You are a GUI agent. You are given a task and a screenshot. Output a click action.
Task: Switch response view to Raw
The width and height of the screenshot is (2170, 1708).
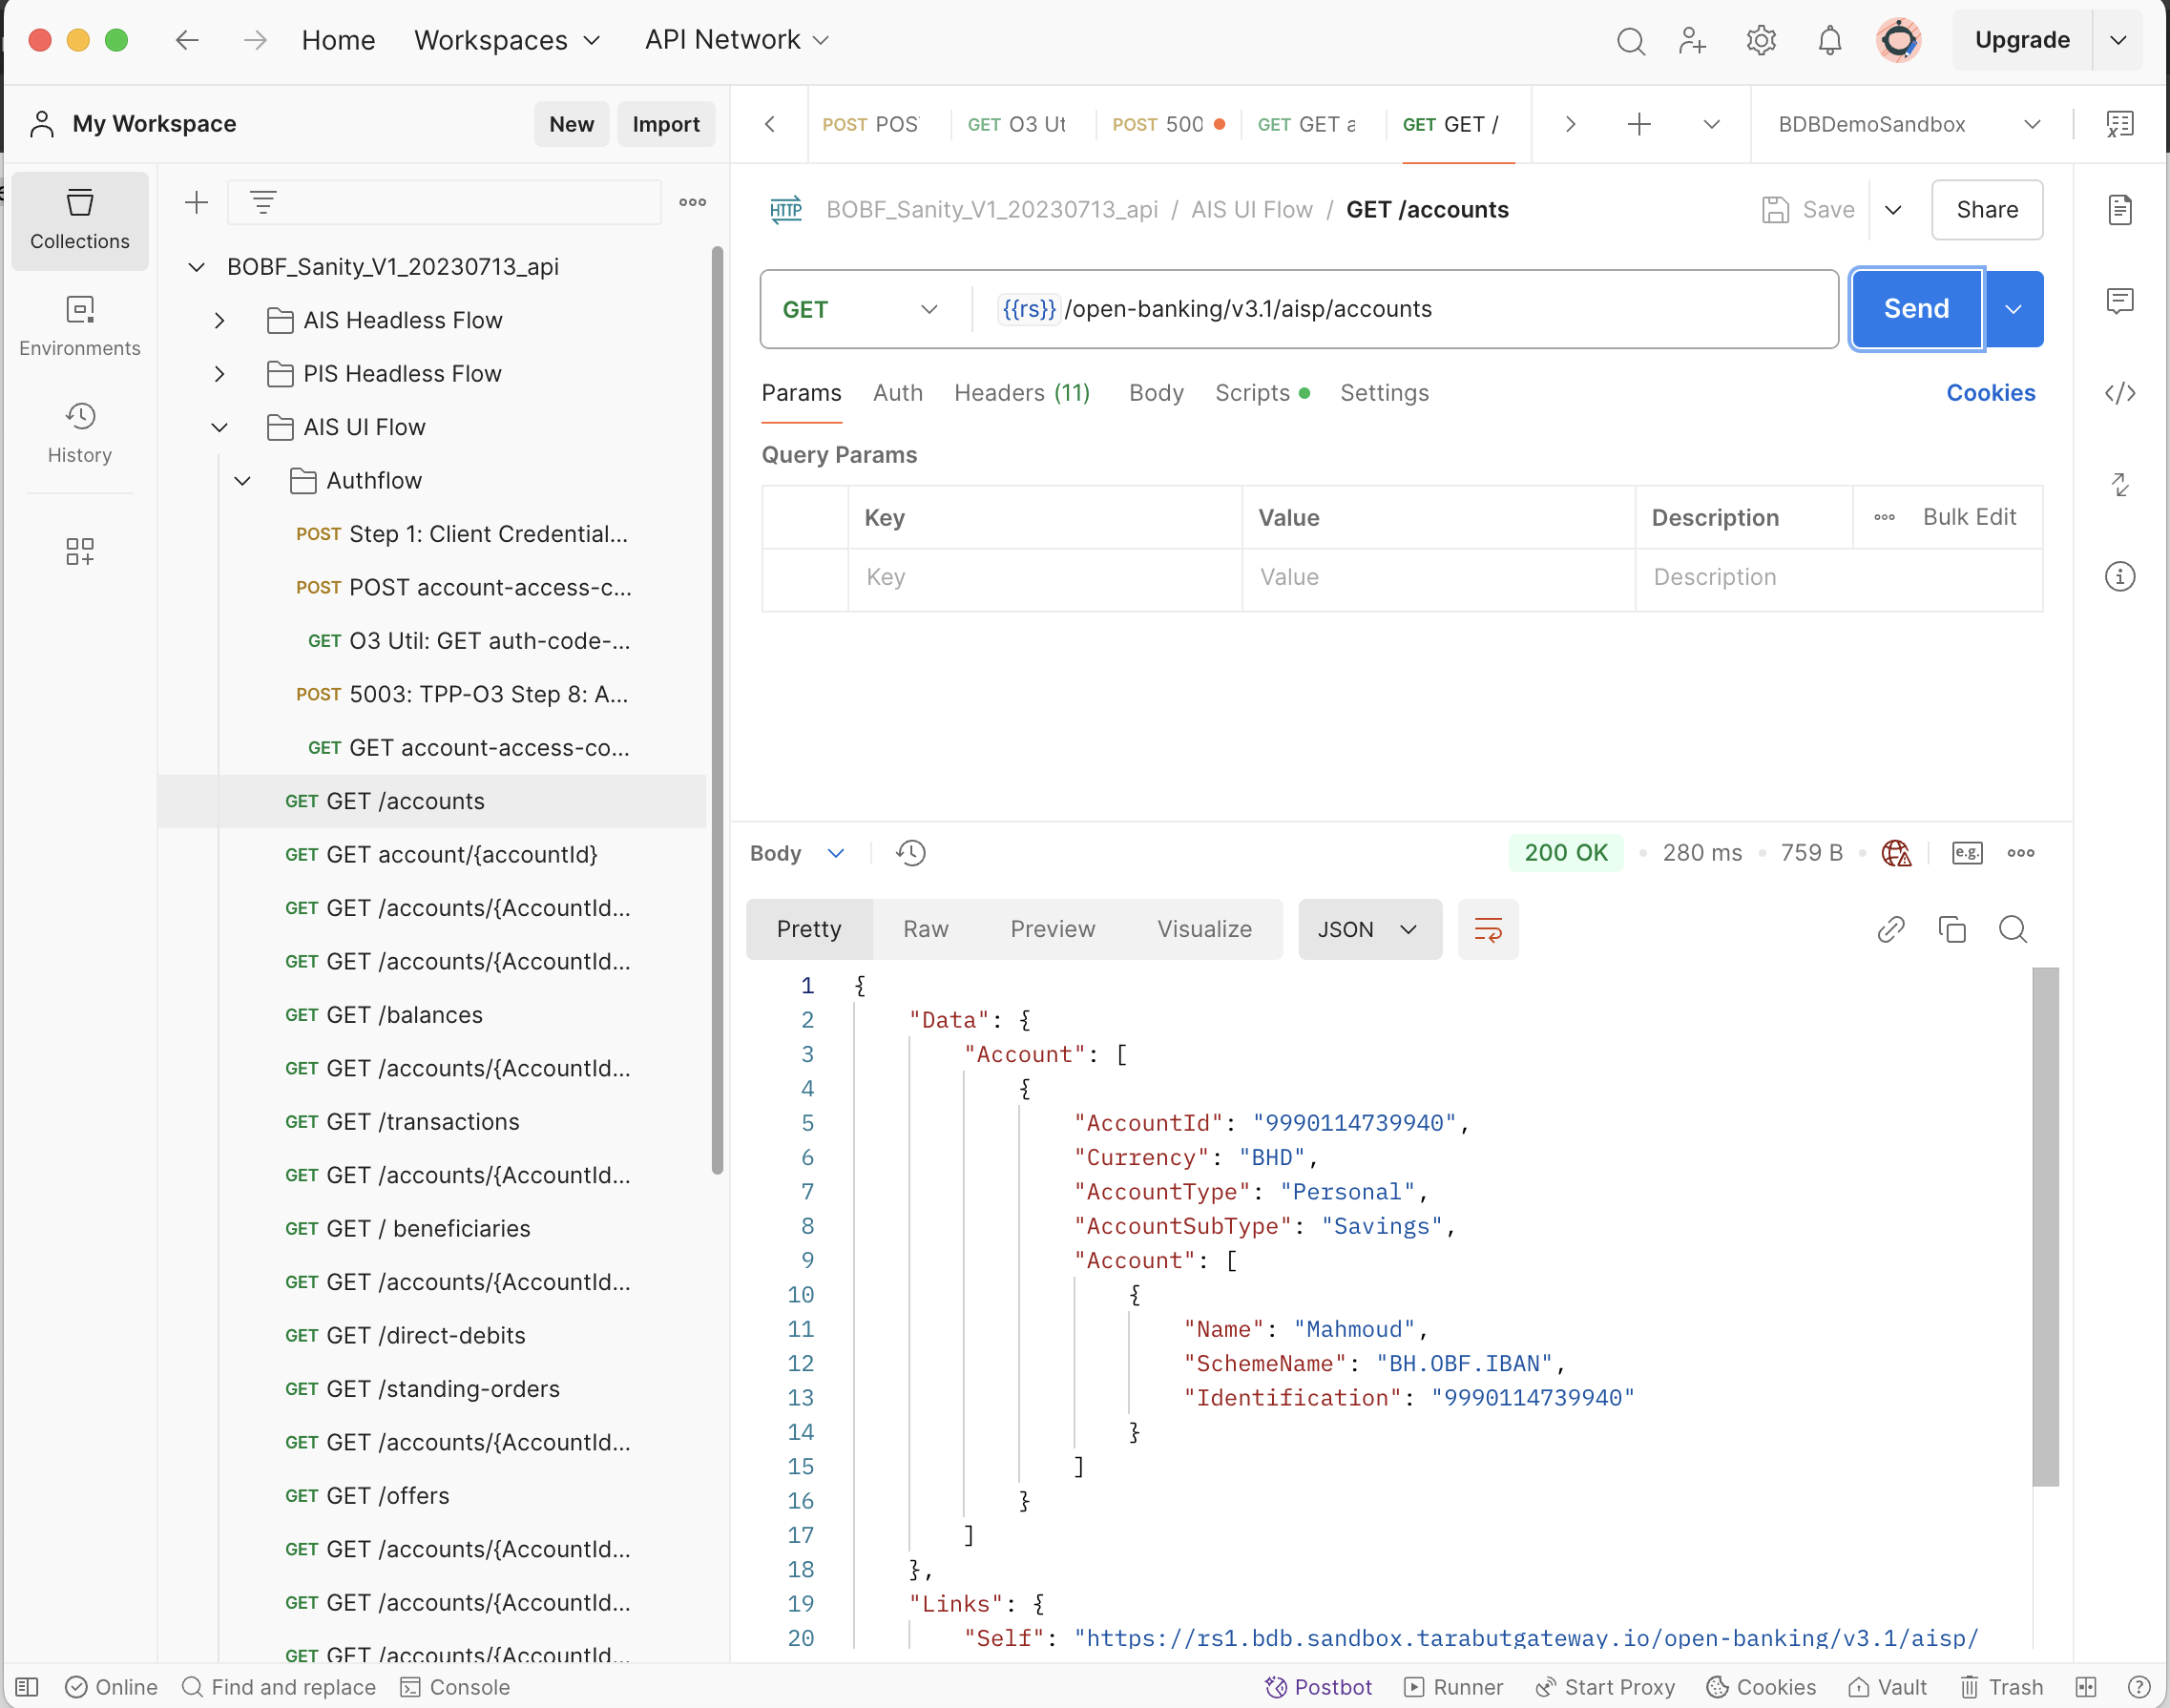[925, 929]
